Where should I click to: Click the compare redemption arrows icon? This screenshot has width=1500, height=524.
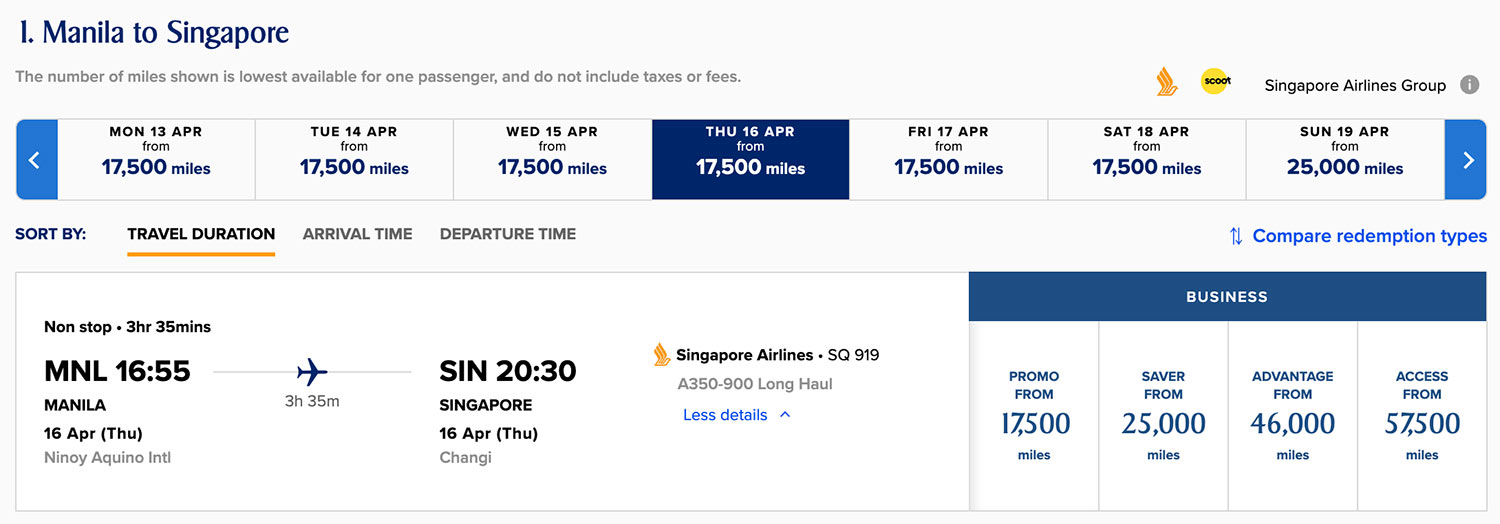point(1236,236)
